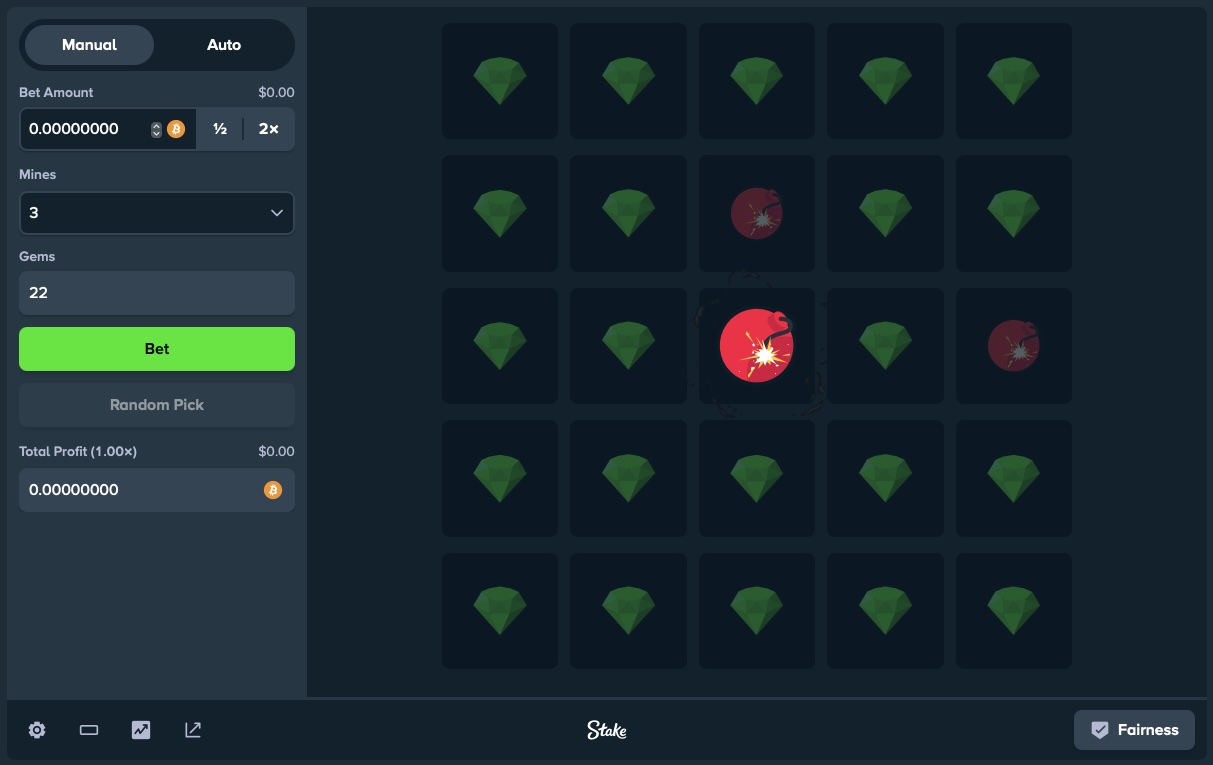Viewport: 1213px width, 765px height.
Task: Click the dimmed bomb in the rightmost column
Action: [1013, 346]
